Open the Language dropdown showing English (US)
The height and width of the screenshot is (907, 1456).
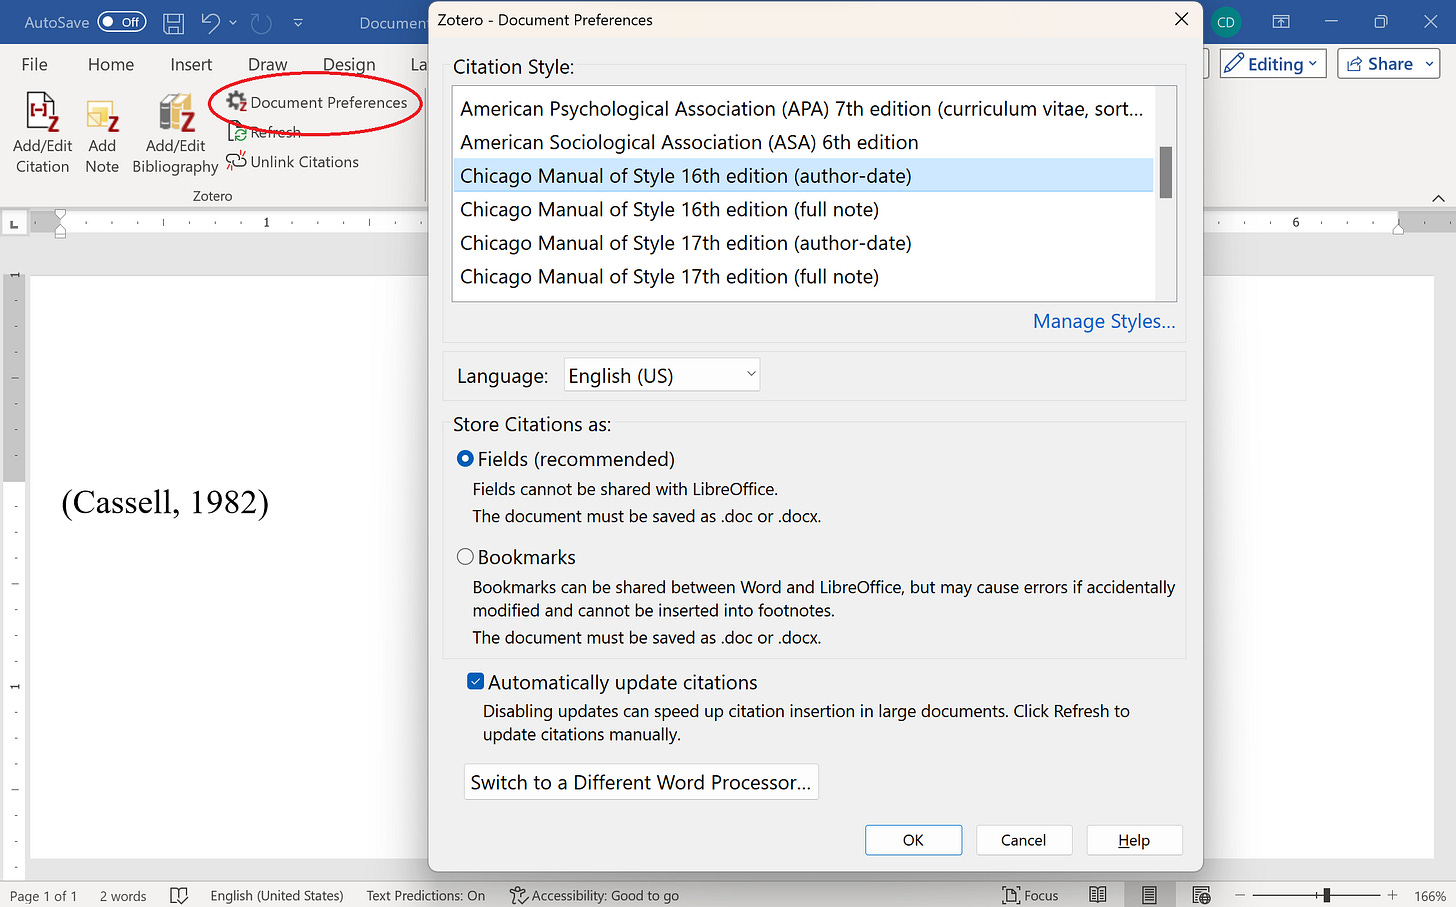661,376
